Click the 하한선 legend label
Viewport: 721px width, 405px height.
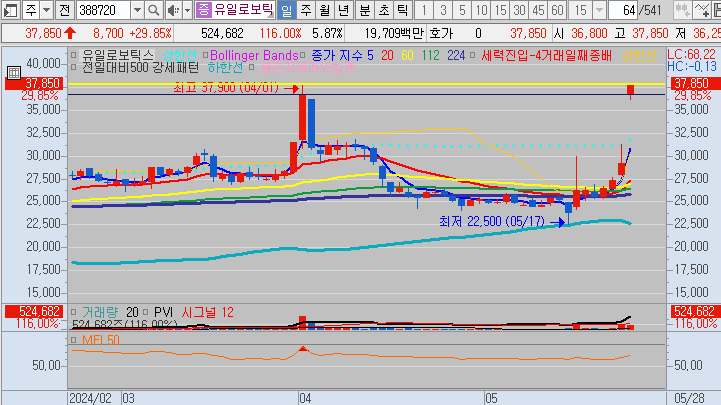click(x=225, y=68)
